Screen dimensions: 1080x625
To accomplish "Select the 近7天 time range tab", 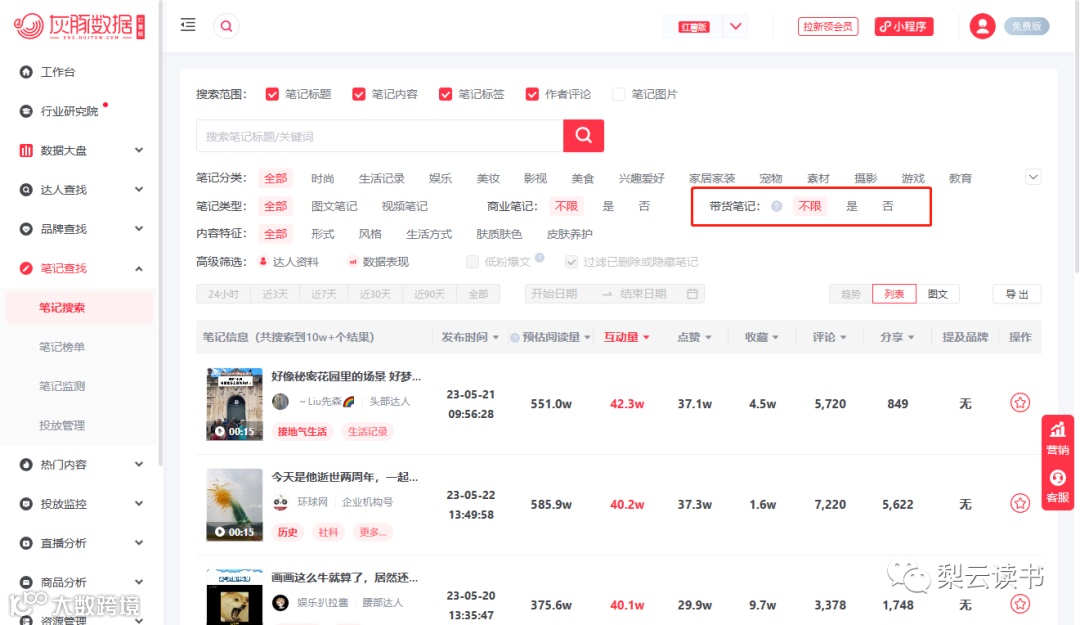I will coord(323,294).
